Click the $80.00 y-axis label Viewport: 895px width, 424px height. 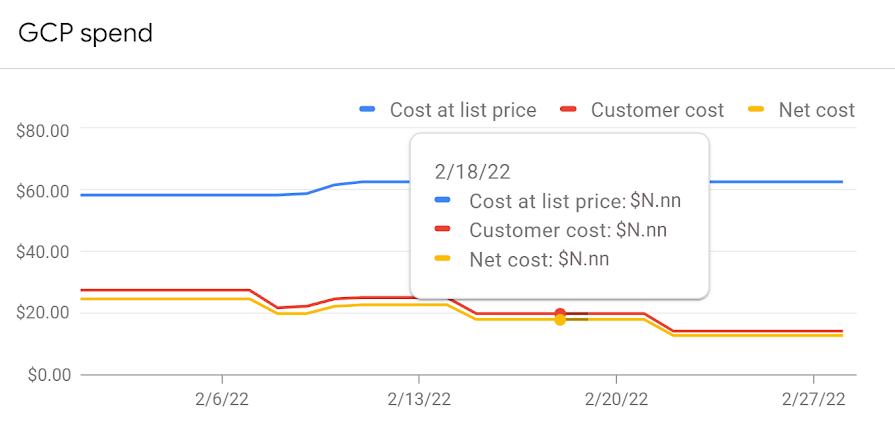[x=43, y=131]
